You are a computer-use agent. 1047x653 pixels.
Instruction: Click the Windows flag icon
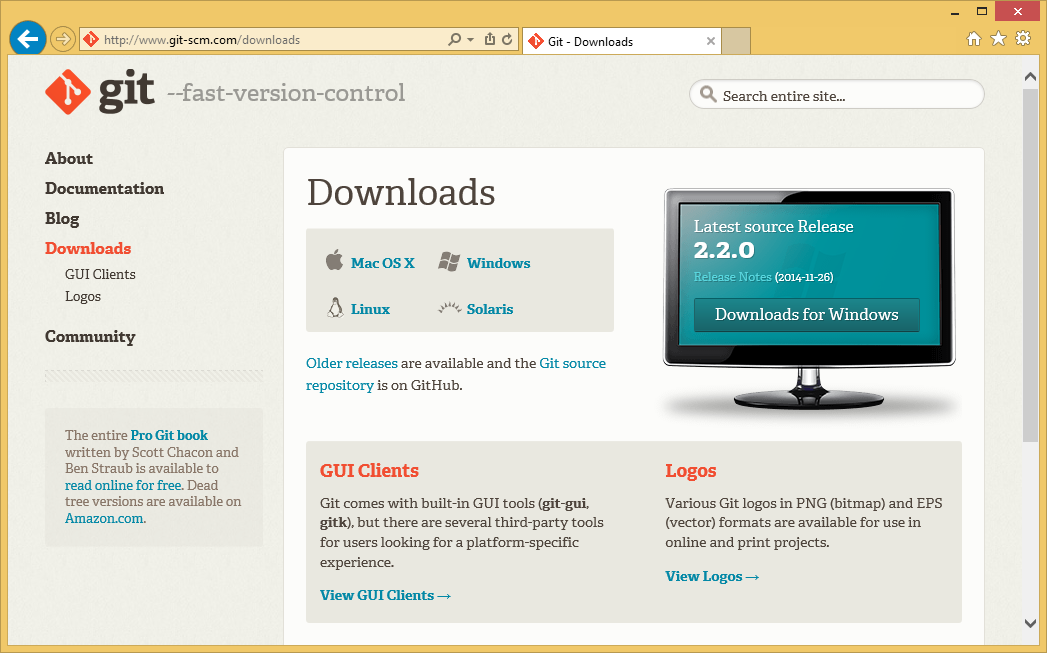click(x=449, y=262)
